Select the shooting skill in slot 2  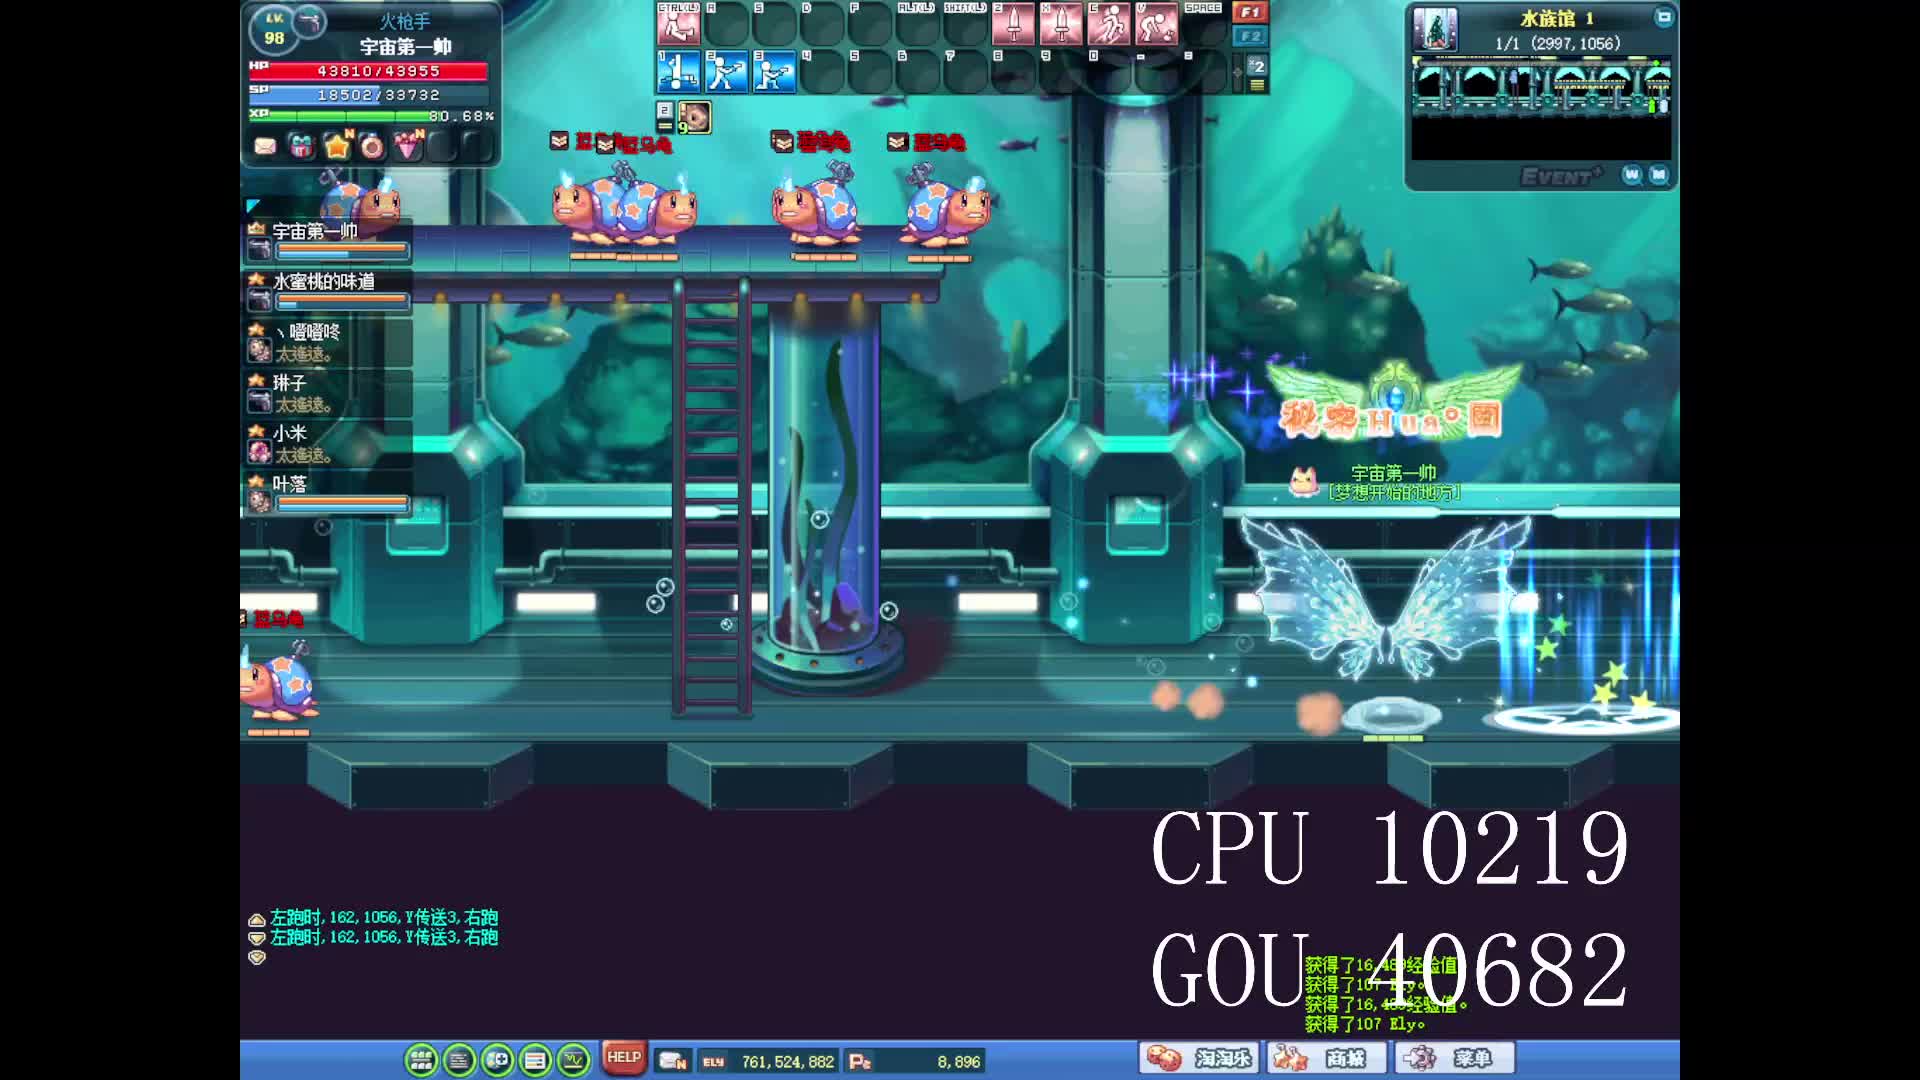[726, 72]
